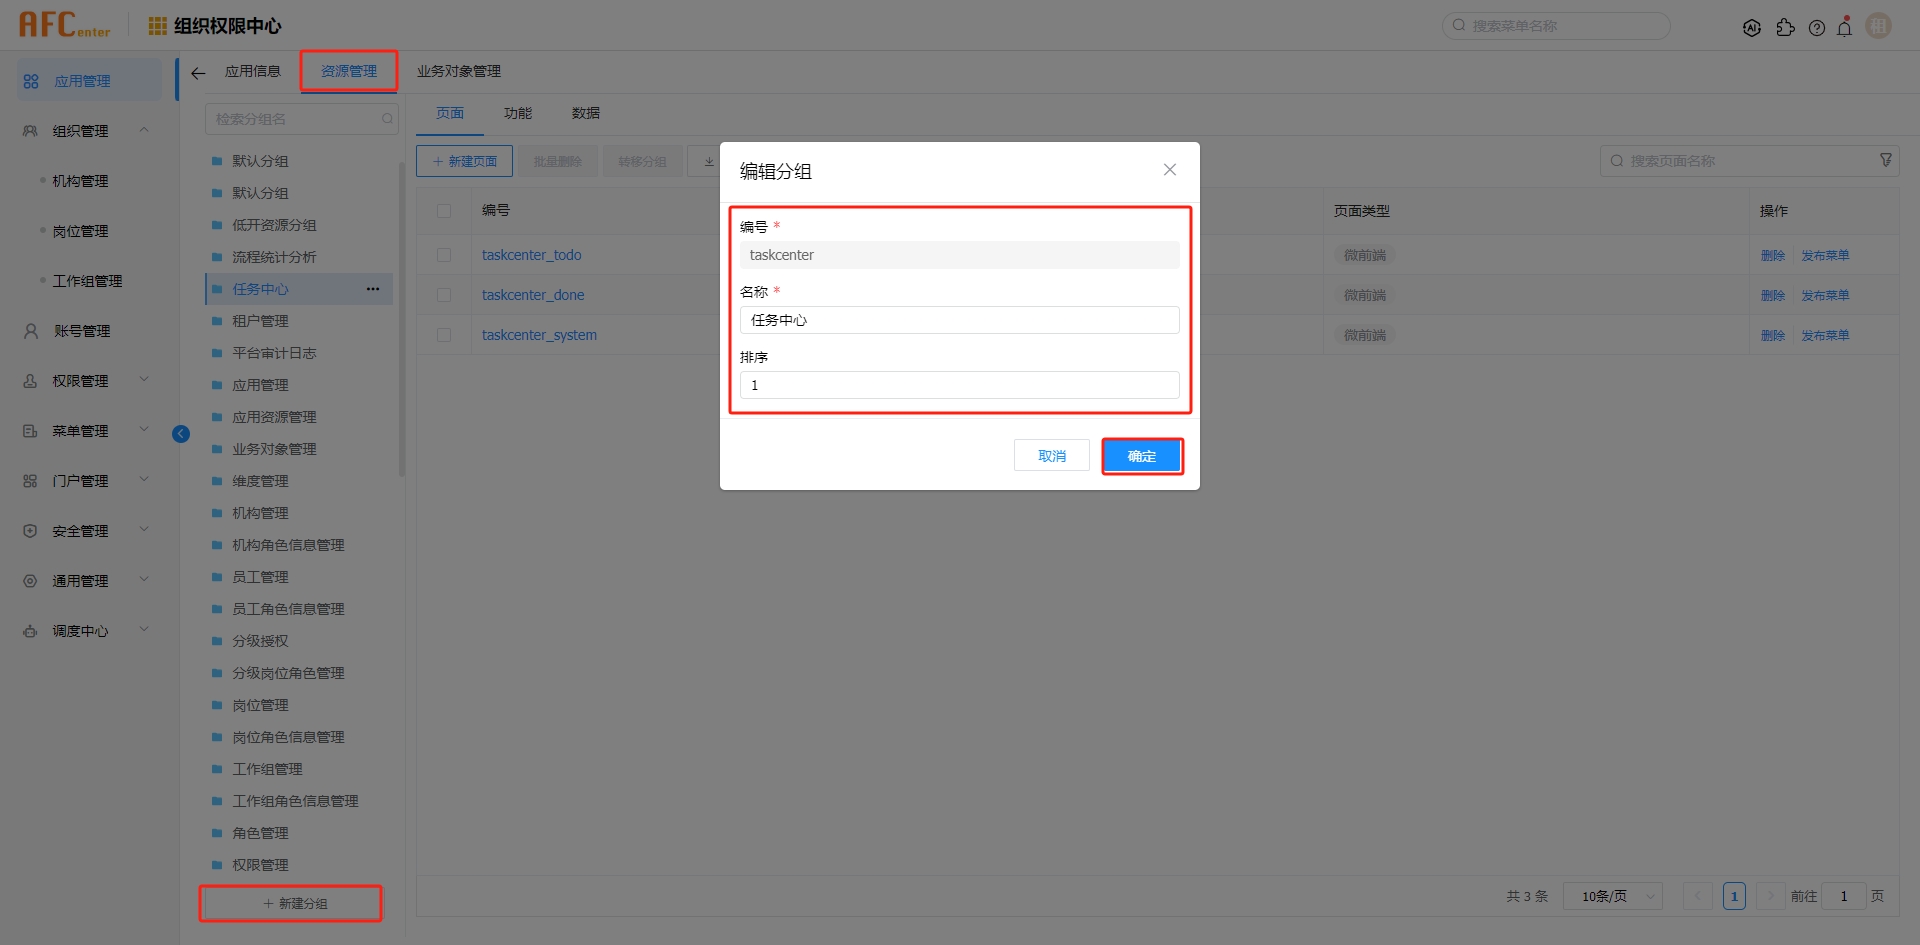Click the 新建分组 button below the group list
1920x945 pixels.
click(290, 902)
